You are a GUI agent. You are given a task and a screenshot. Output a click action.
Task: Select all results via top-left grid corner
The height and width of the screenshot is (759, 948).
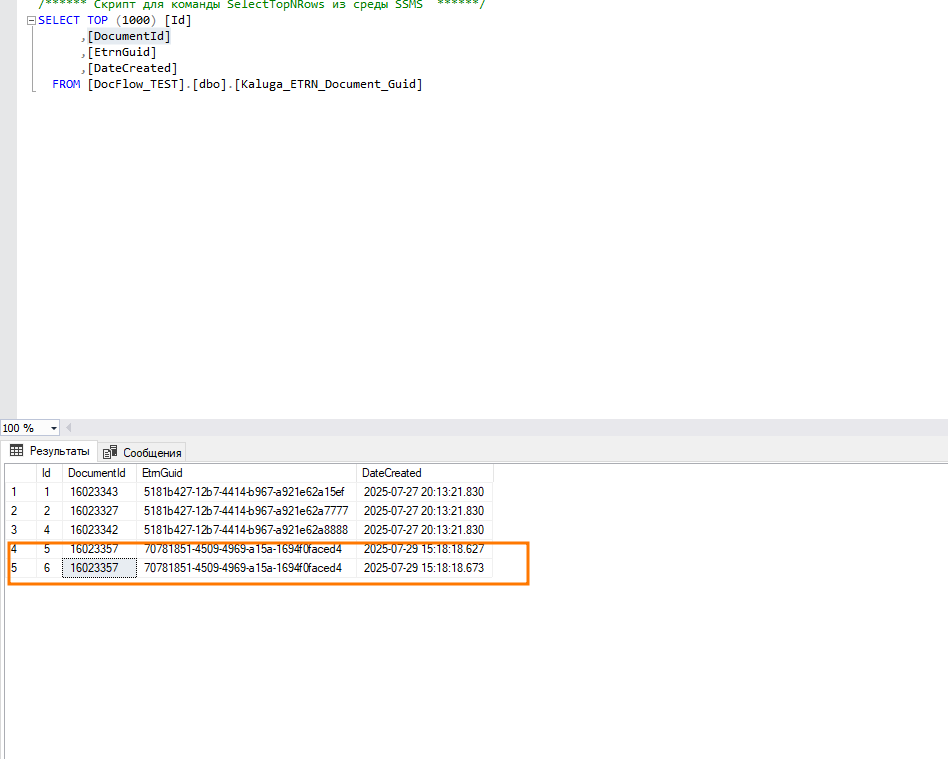(21, 473)
